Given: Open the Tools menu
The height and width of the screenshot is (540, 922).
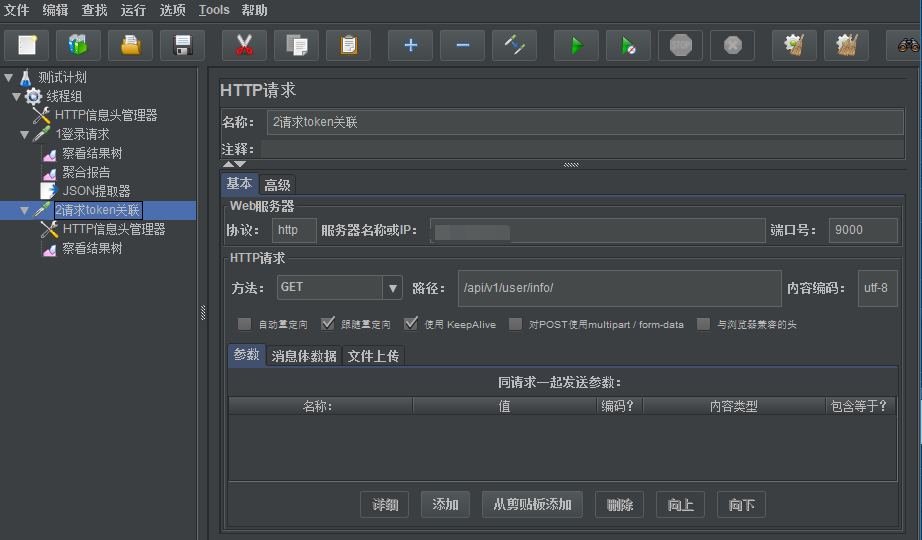Looking at the screenshot, I should [214, 10].
